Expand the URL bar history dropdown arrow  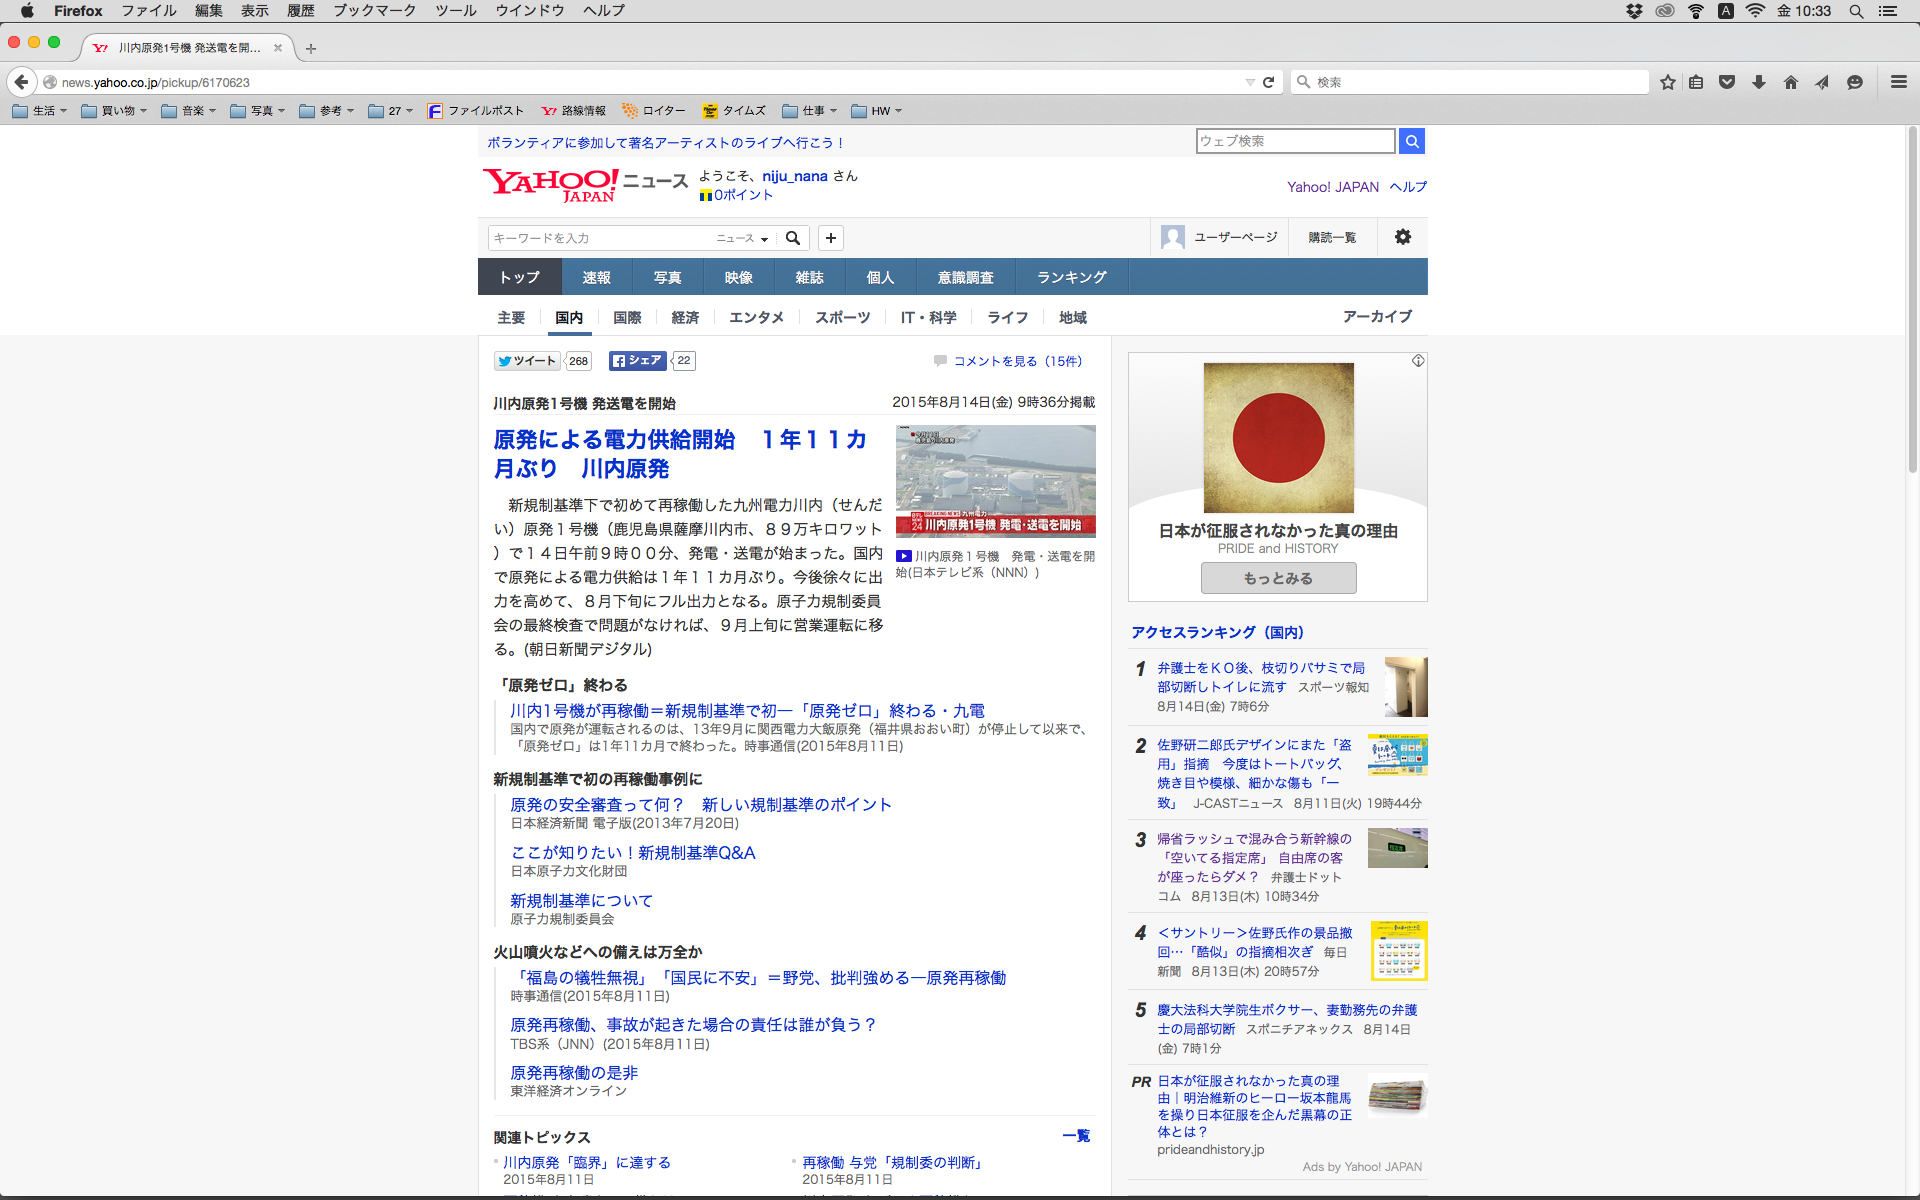point(1250,82)
